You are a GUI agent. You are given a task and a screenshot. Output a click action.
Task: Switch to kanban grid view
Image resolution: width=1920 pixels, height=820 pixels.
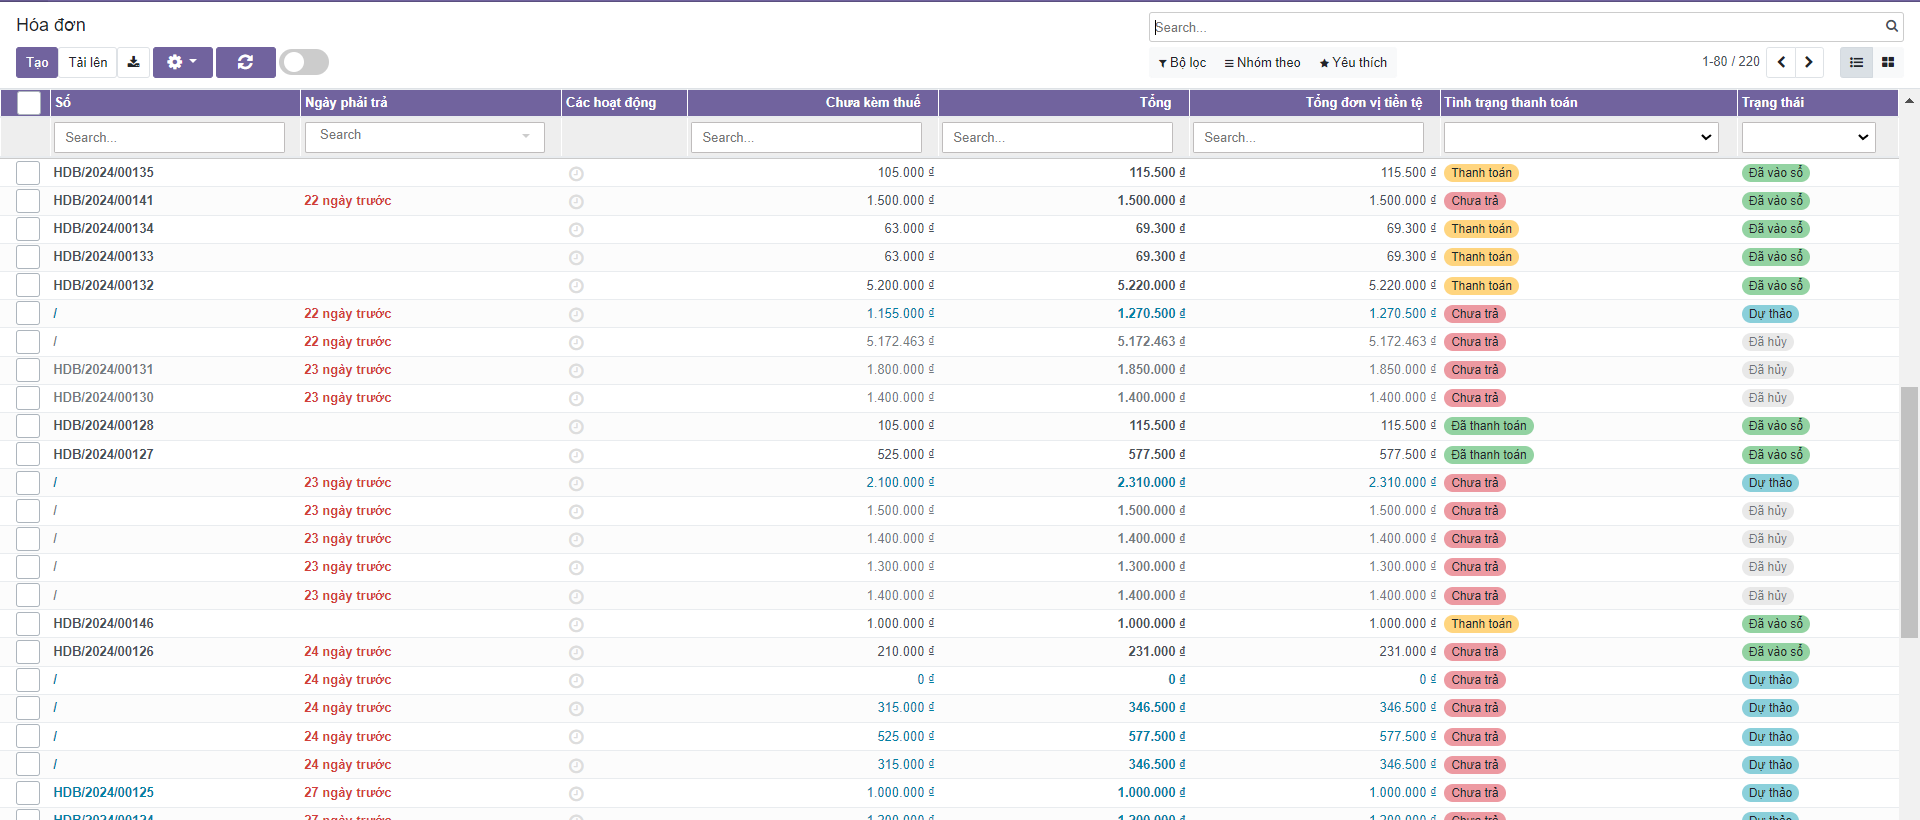tap(1888, 62)
